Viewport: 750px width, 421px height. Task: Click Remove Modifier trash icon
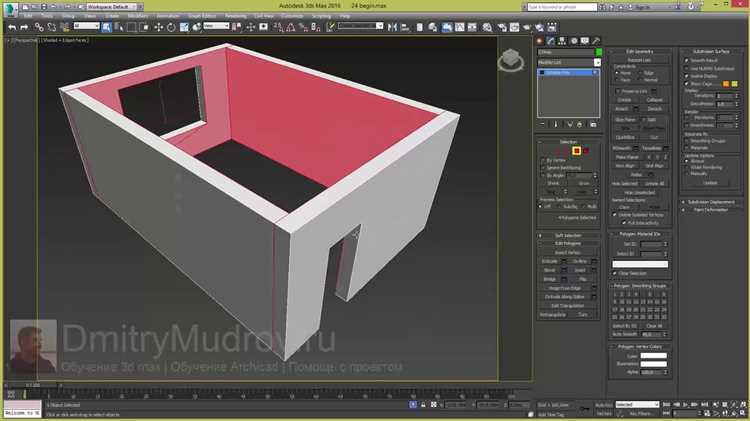pos(580,124)
